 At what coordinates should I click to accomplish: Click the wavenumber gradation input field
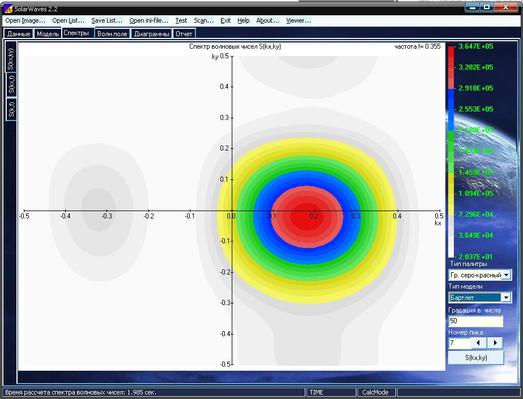coord(475,321)
